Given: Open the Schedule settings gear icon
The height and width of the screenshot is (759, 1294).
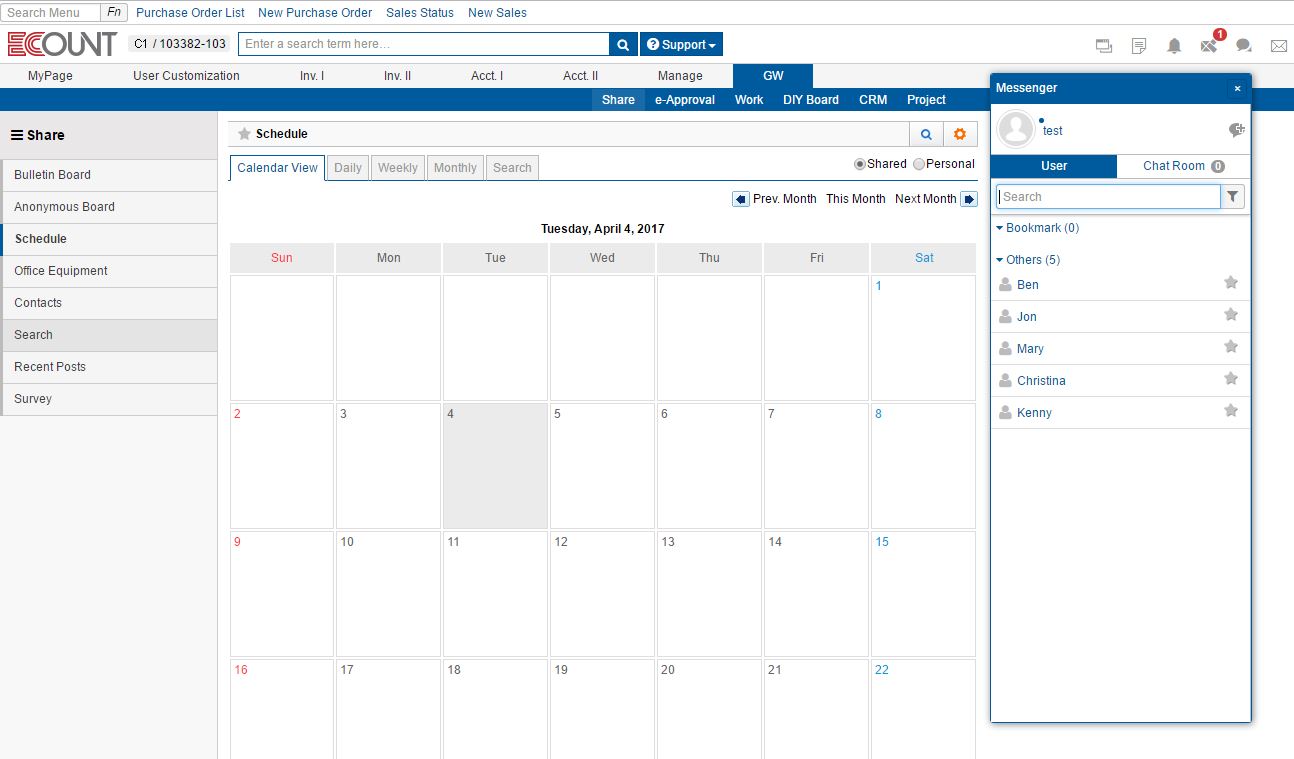Looking at the screenshot, I should pyautogui.click(x=960, y=134).
